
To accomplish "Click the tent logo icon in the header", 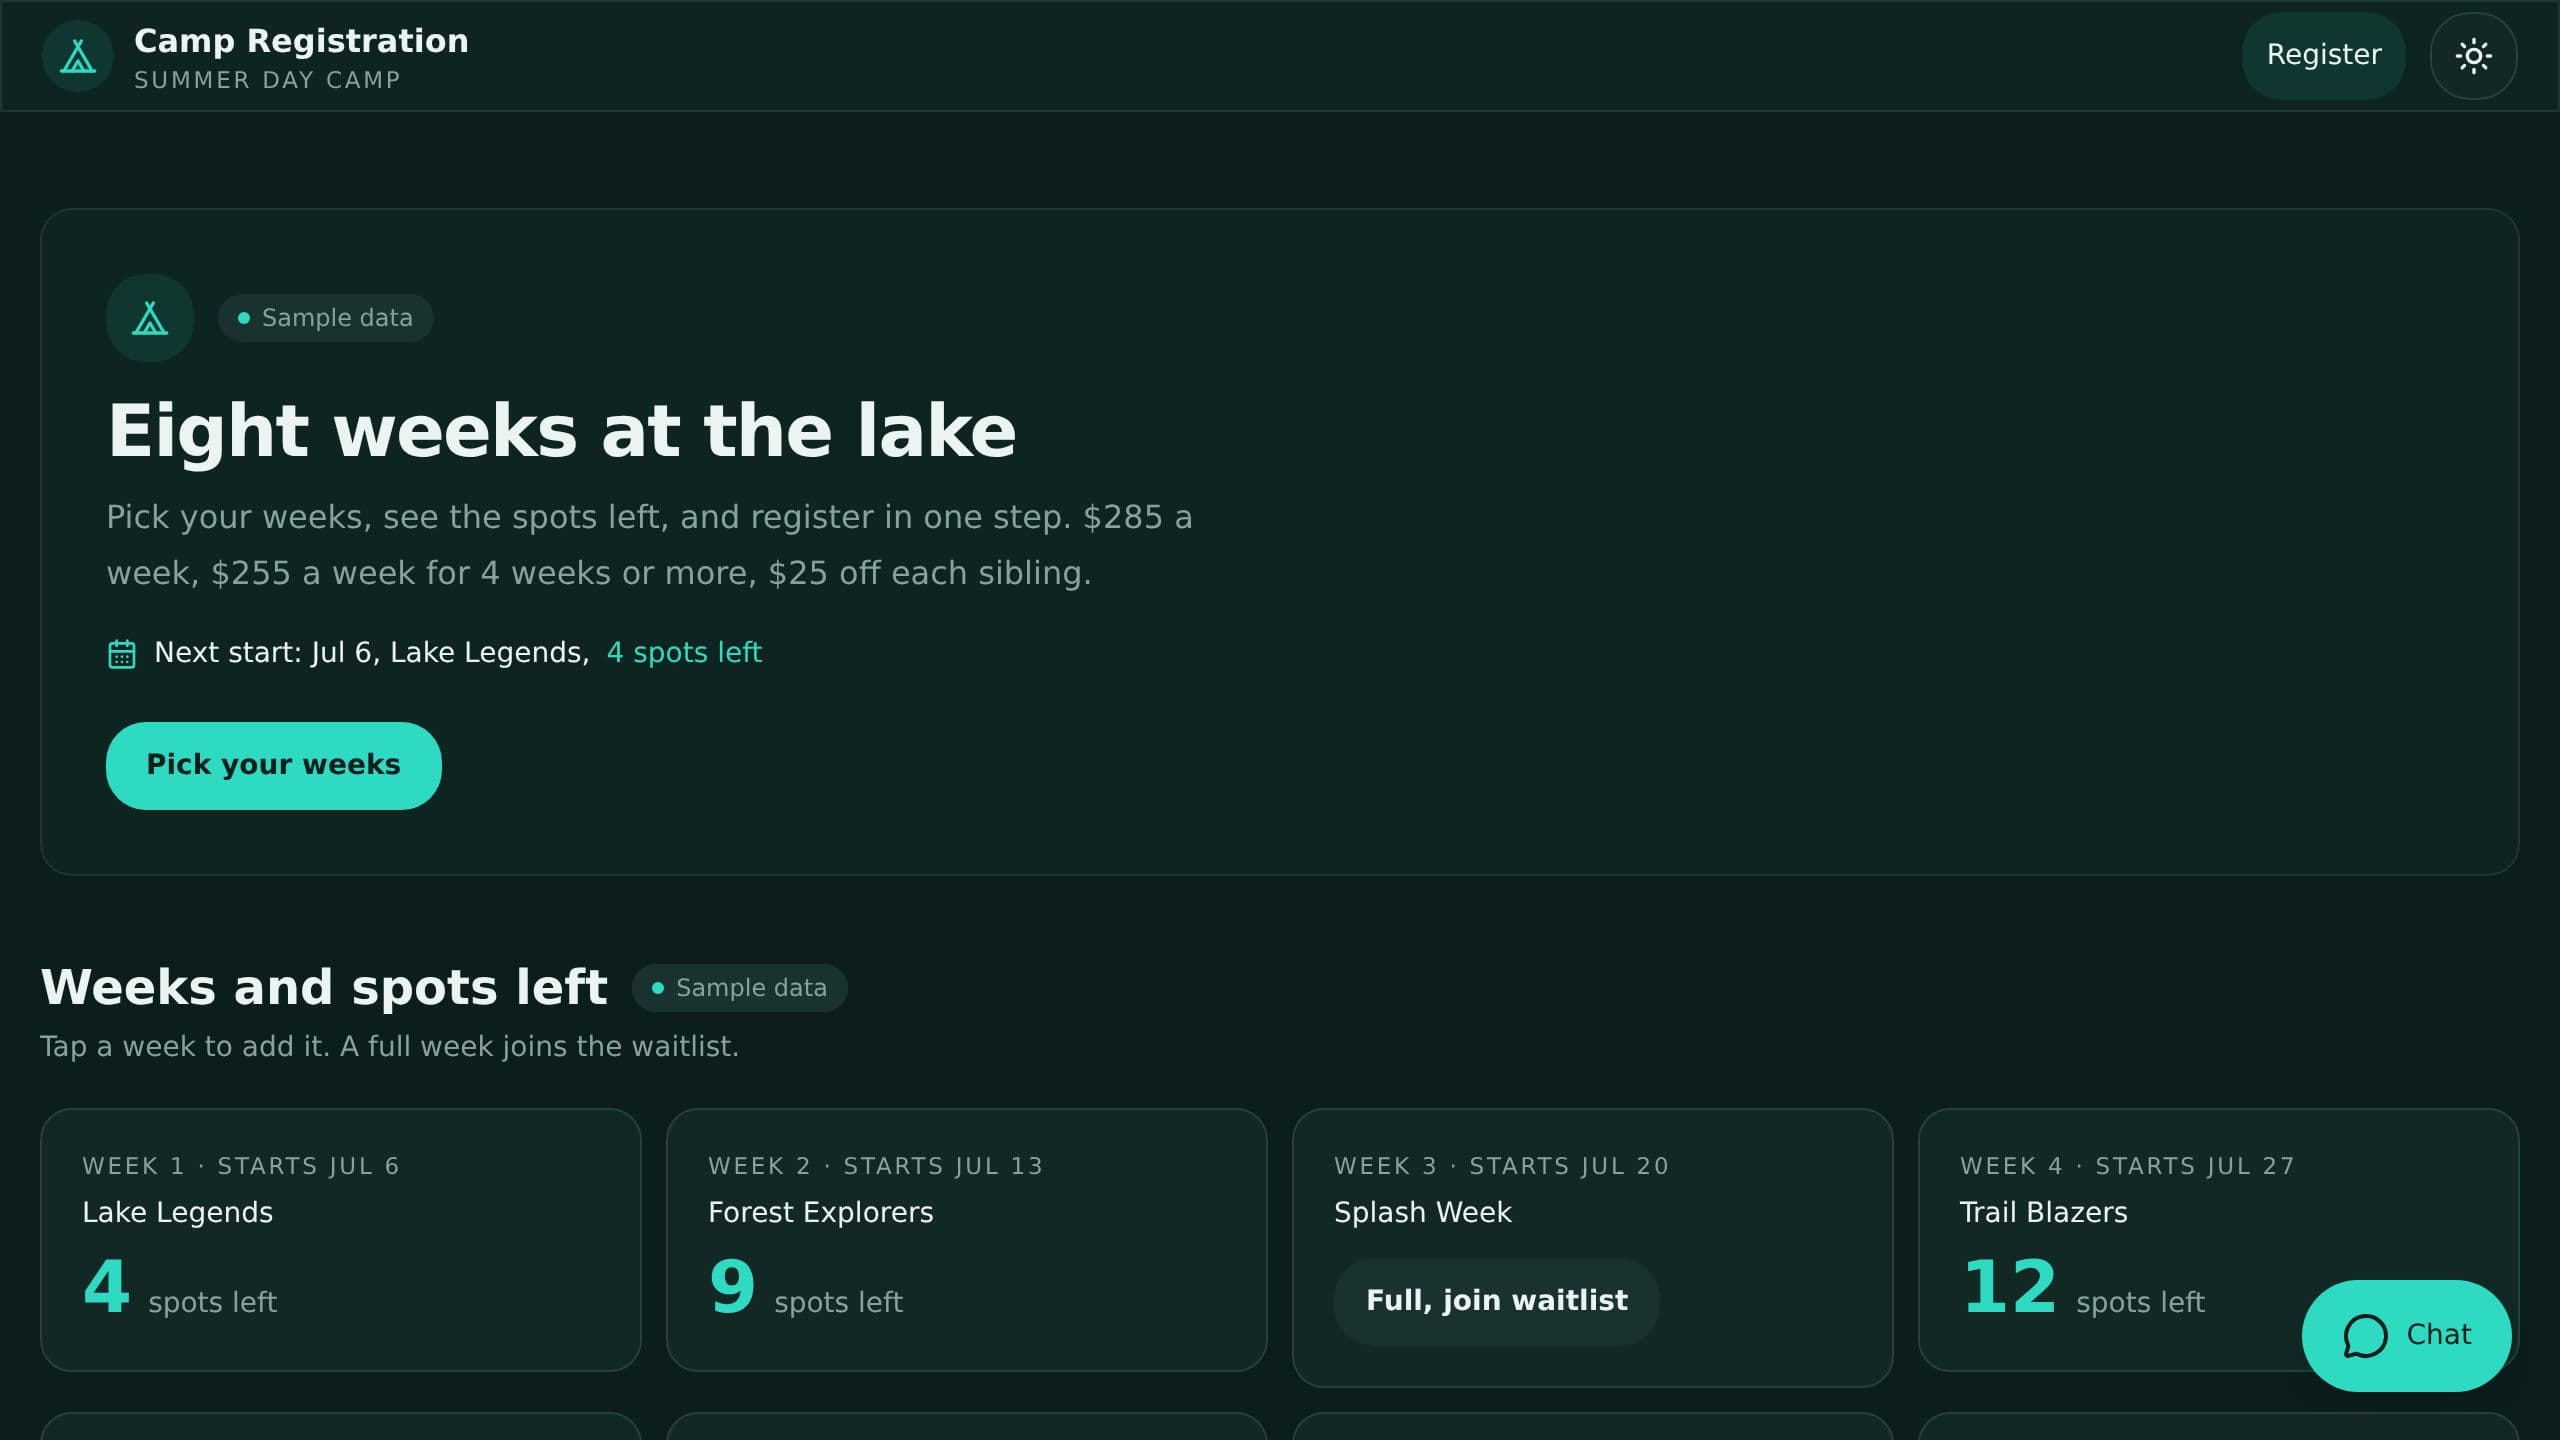I will tap(78, 56).
